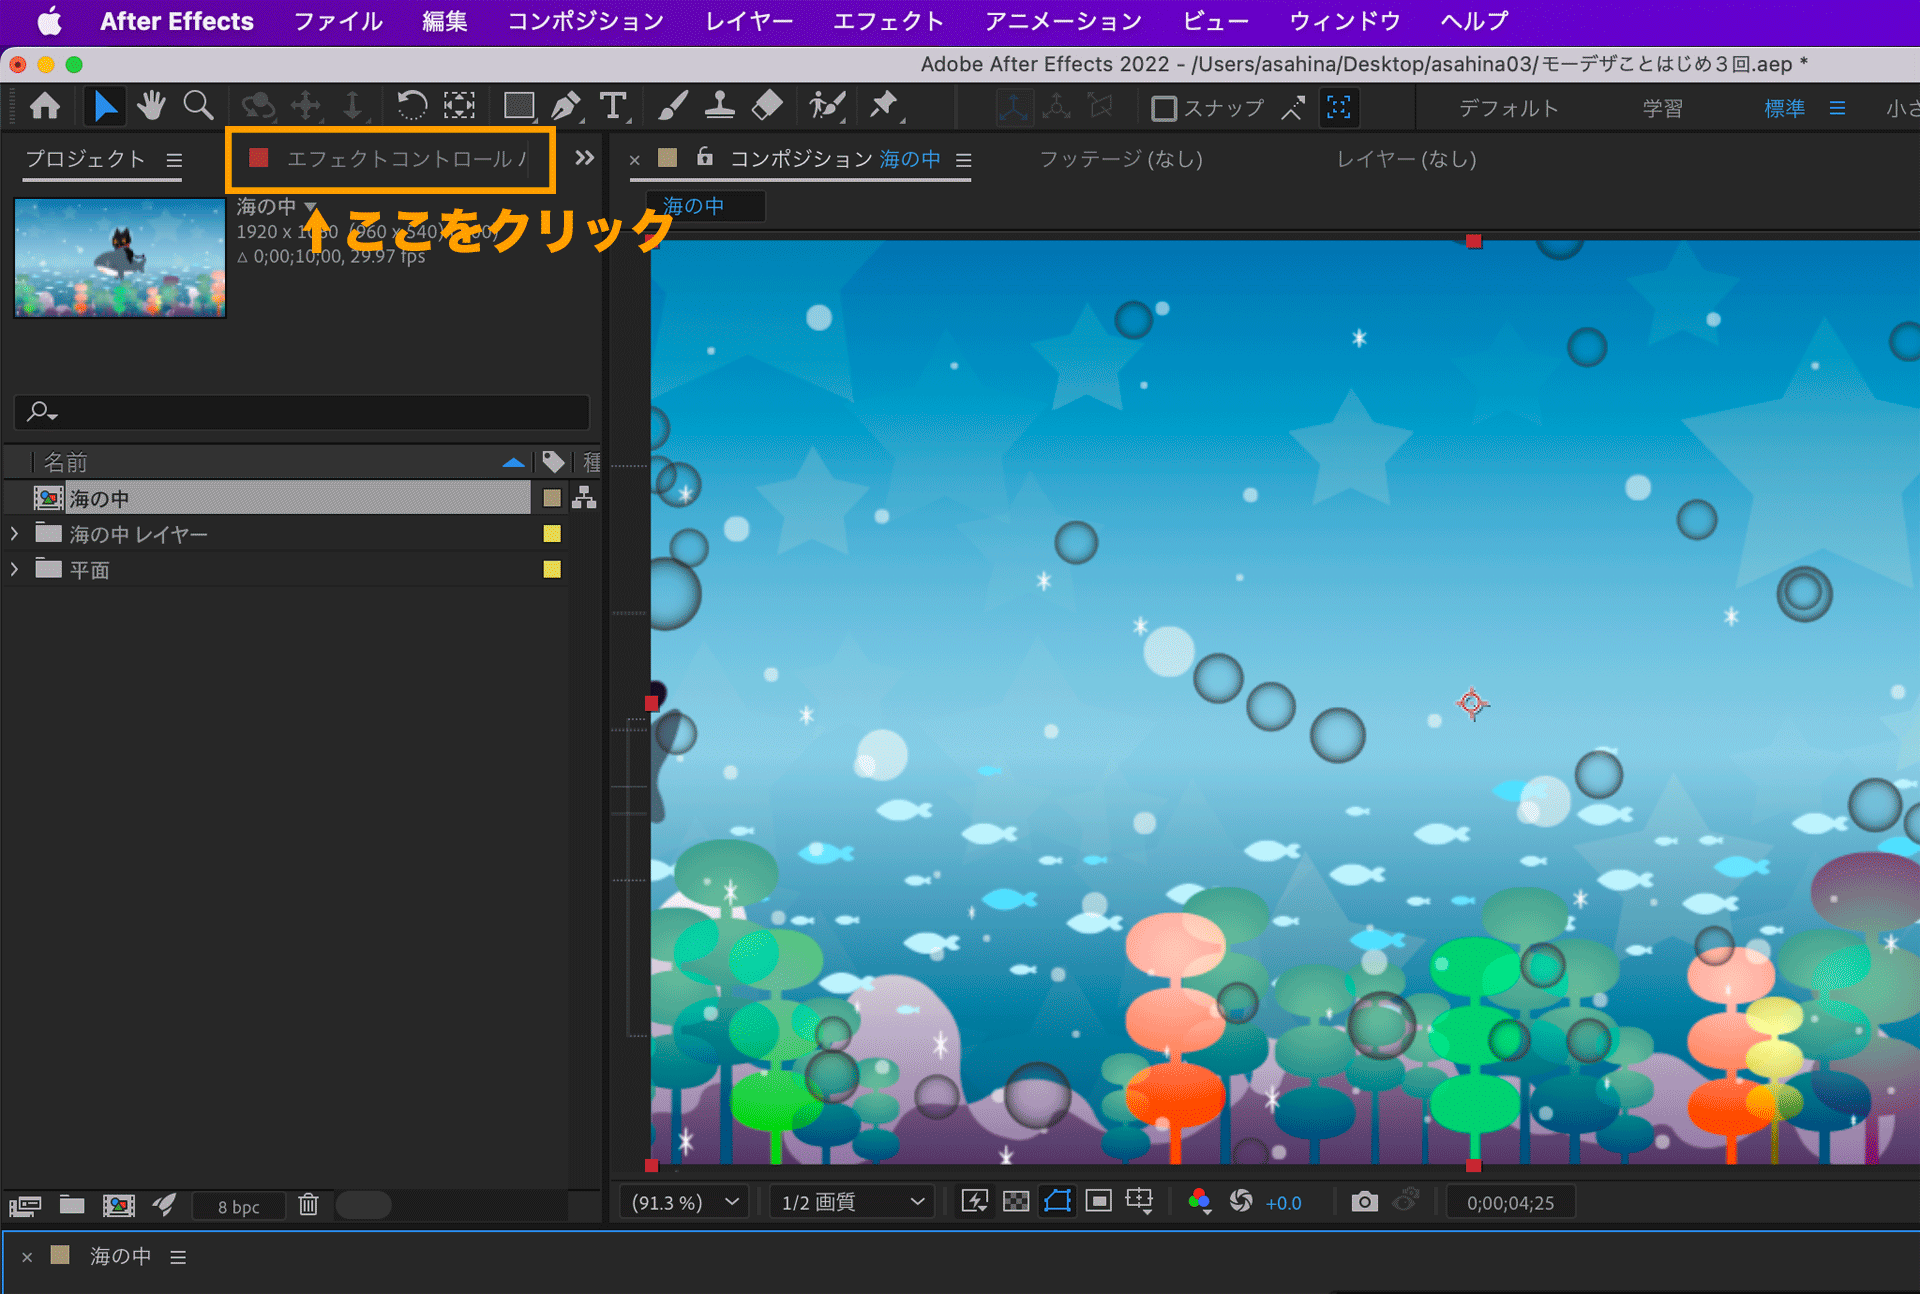
Task: Open the 1/2 画質 resolution dropdown
Action: click(852, 1202)
